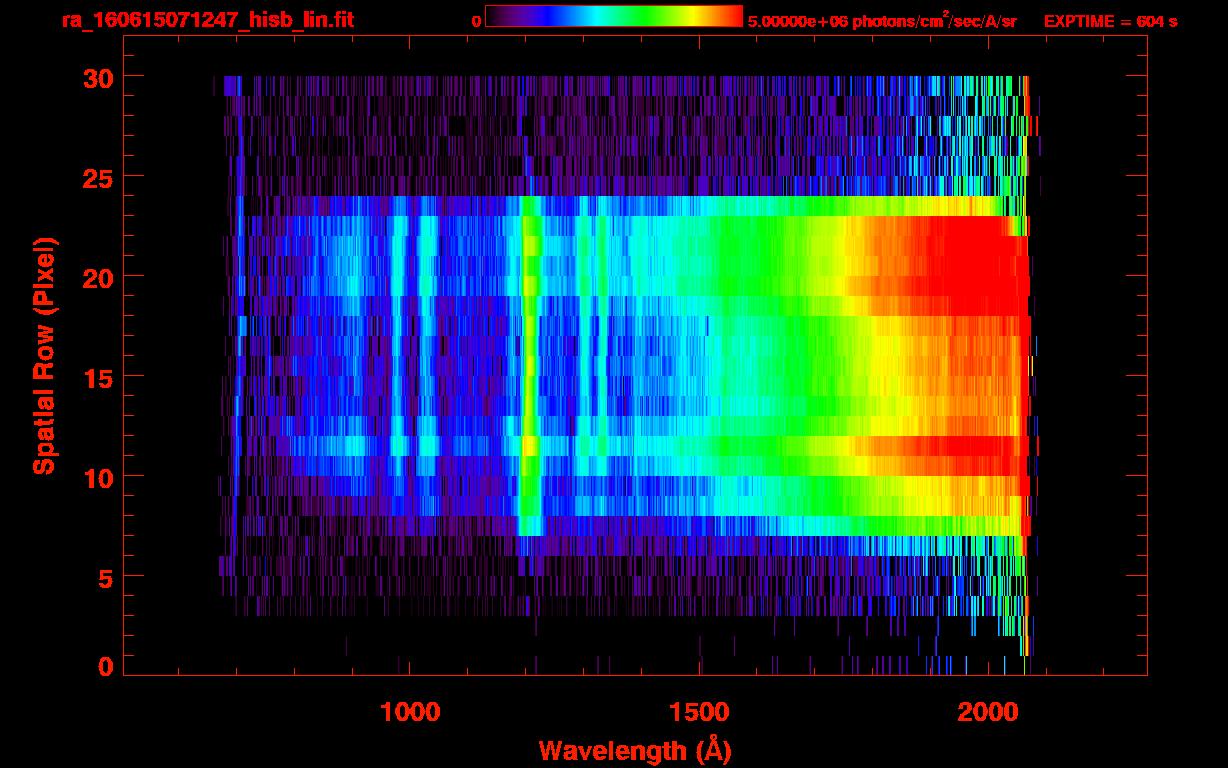Click the 0 minimum label beside the color bar
Screen dimensions: 1228x768
point(476,21)
